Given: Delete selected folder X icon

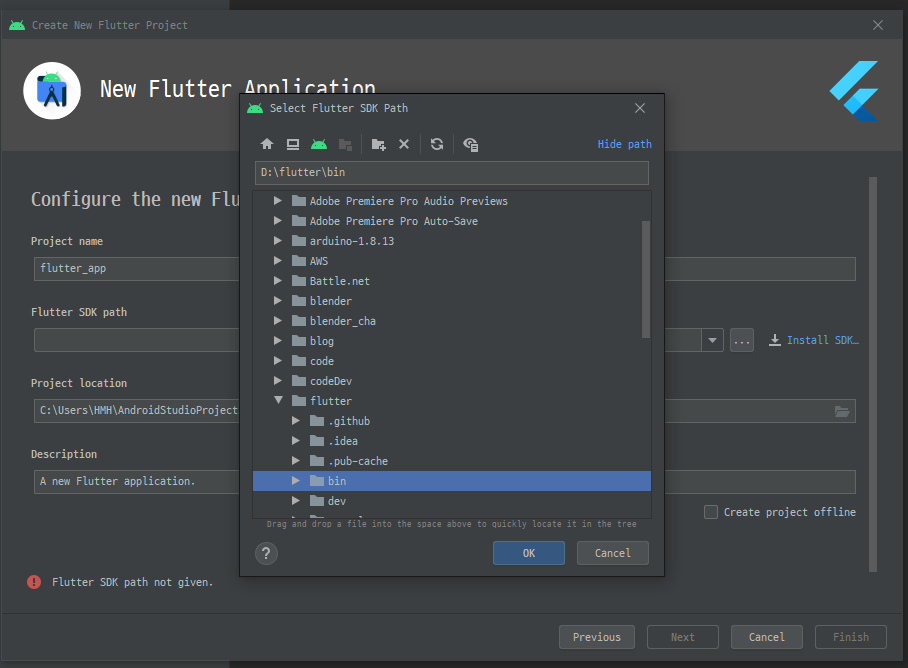Looking at the screenshot, I should (404, 144).
